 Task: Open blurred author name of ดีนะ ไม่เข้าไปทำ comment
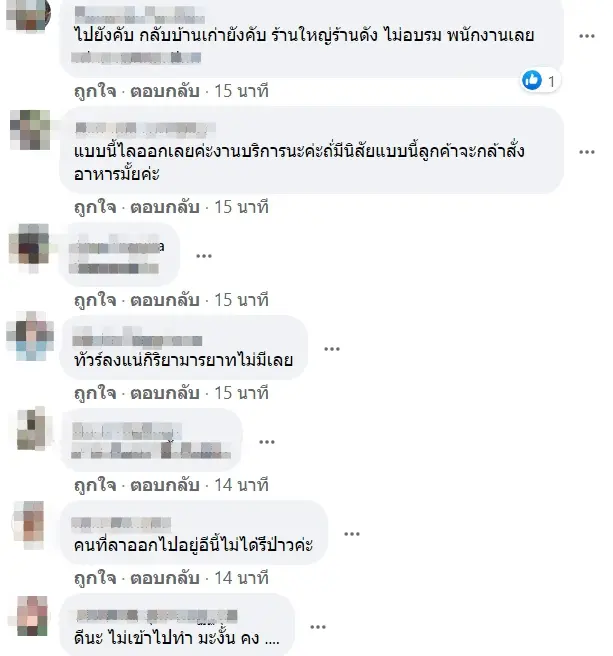click(157, 615)
